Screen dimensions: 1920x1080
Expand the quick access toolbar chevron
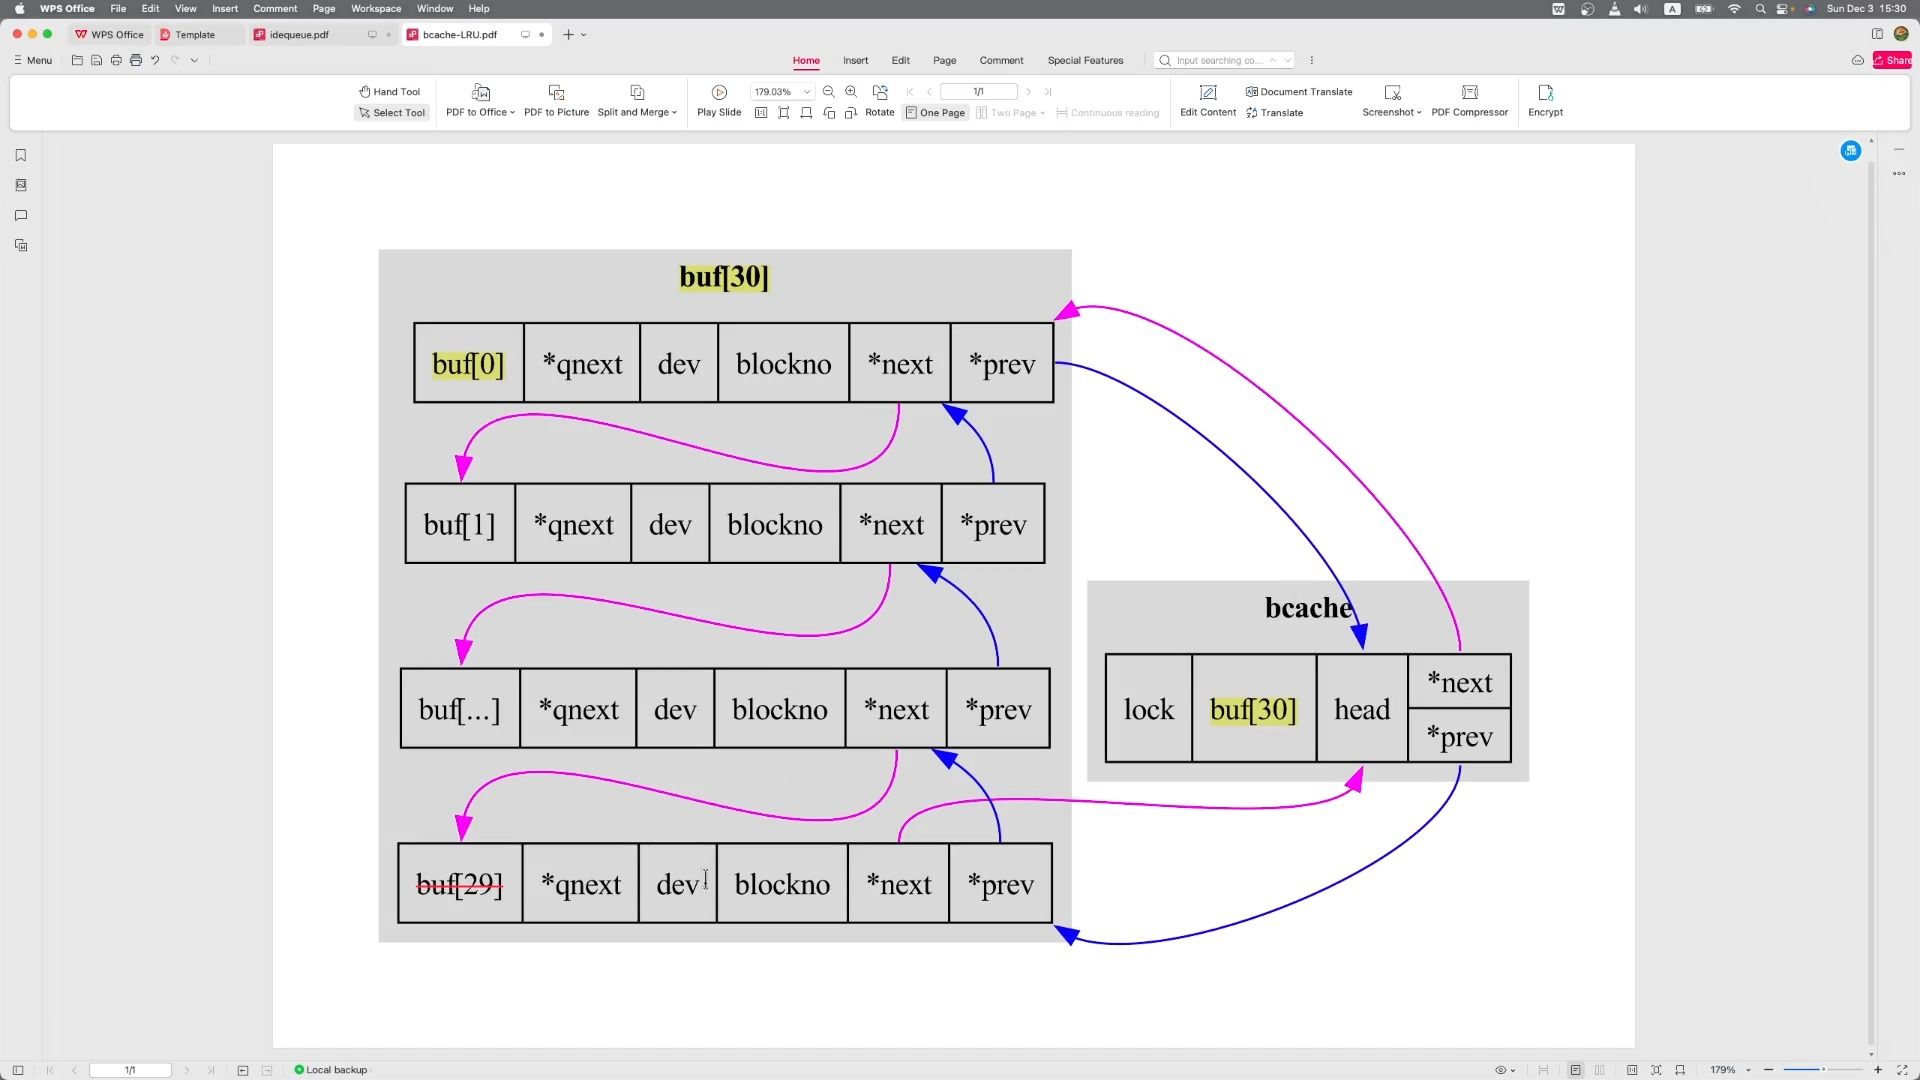point(194,61)
